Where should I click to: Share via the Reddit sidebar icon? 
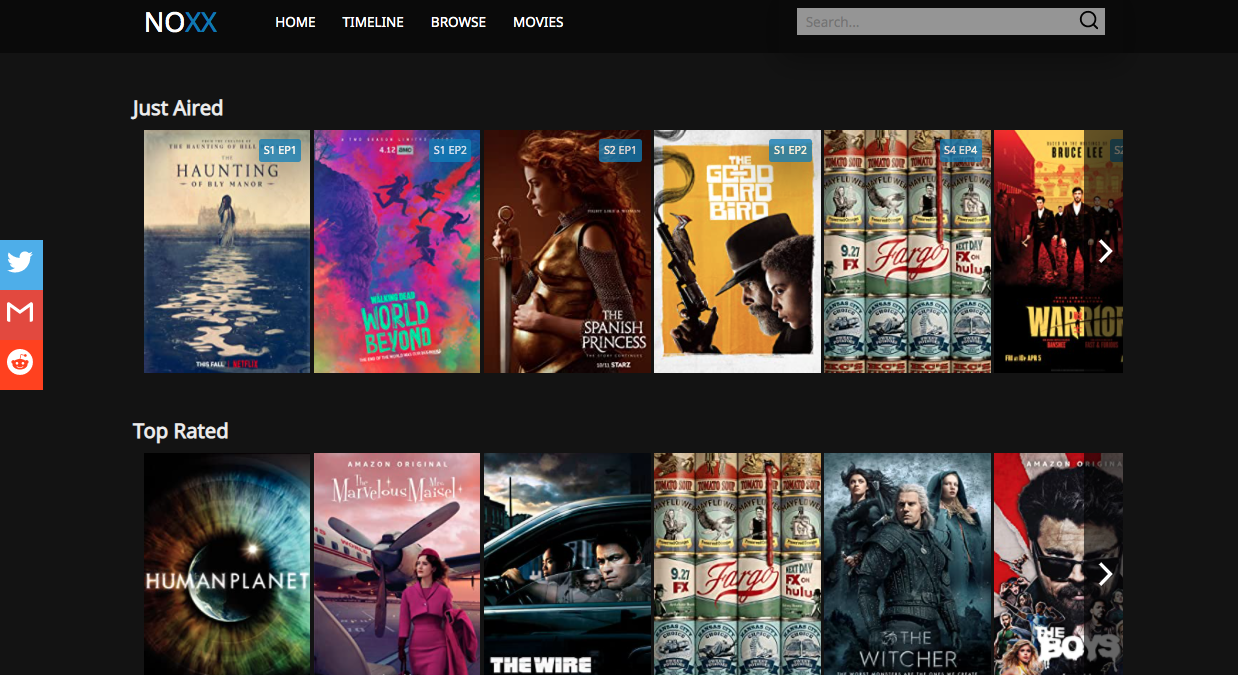click(21, 364)
